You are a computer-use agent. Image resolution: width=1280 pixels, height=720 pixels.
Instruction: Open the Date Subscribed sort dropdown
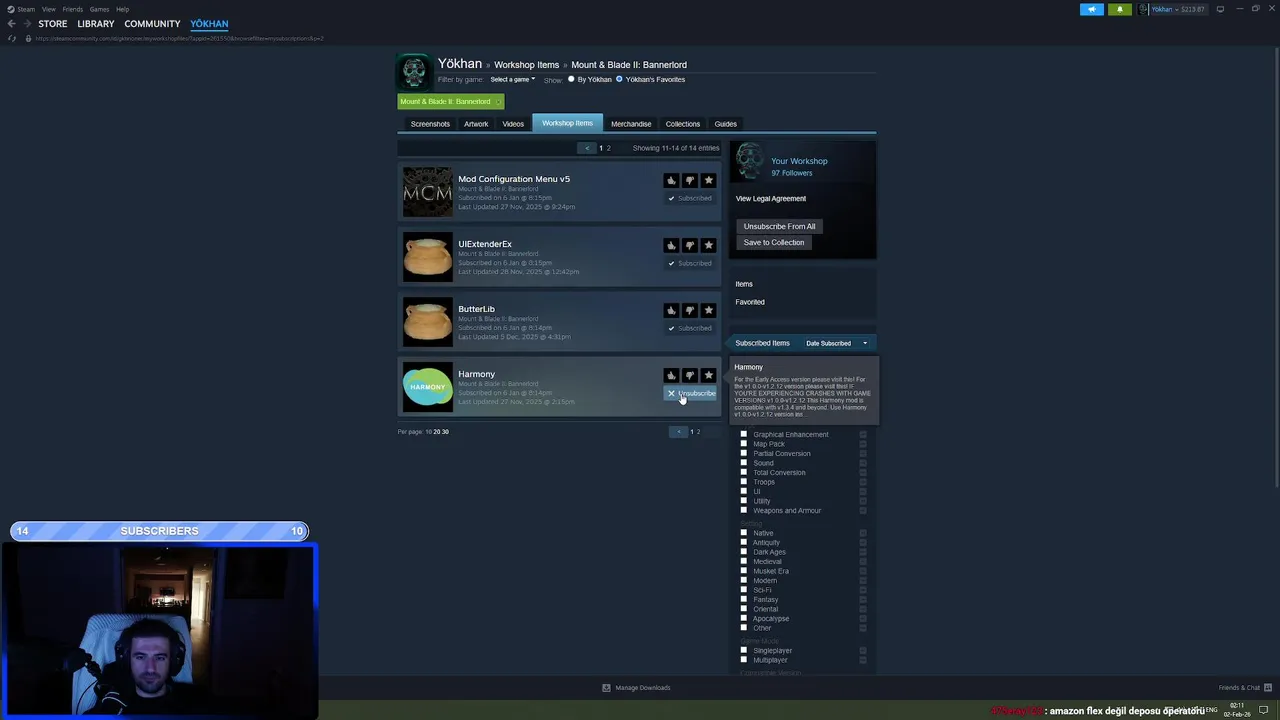837,343
